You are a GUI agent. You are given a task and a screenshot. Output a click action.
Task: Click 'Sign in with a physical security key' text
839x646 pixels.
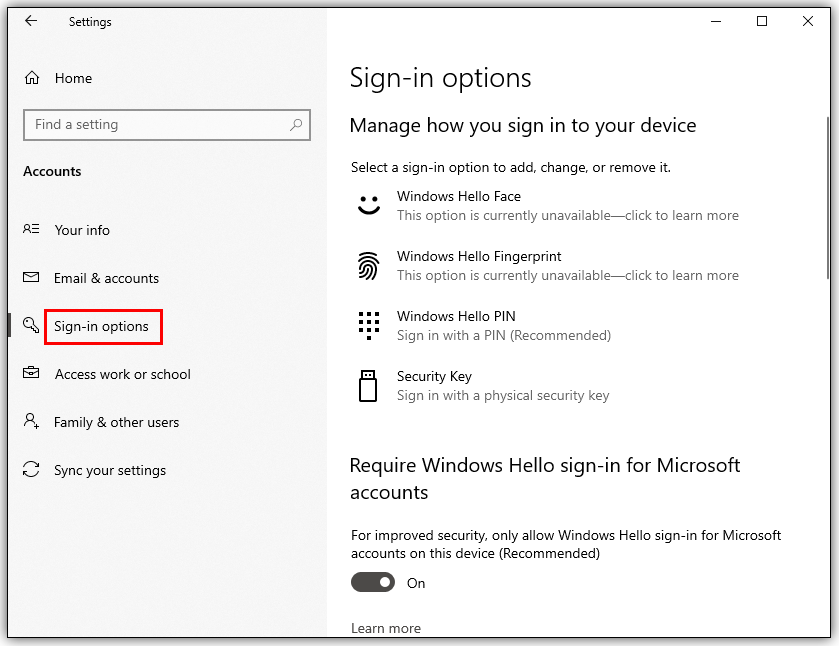point(503,396)
